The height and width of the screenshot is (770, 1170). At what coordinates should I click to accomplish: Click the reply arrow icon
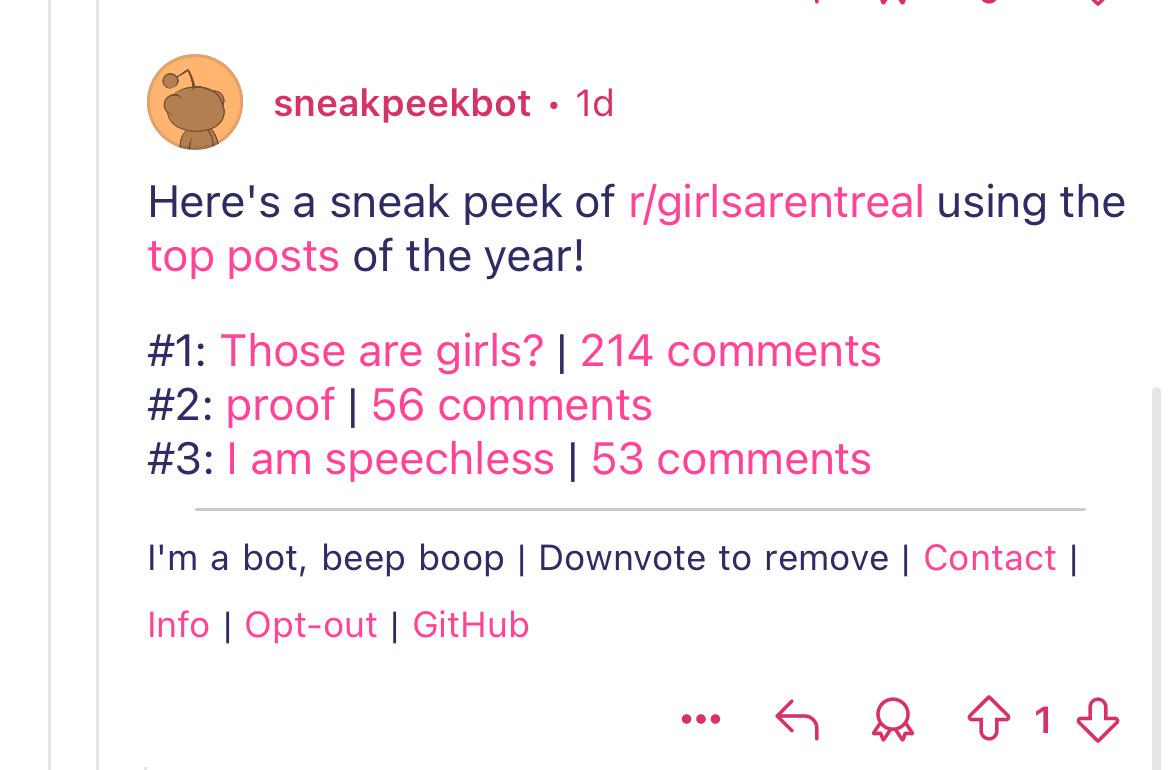pyautogui.click(x=797, y=719)
